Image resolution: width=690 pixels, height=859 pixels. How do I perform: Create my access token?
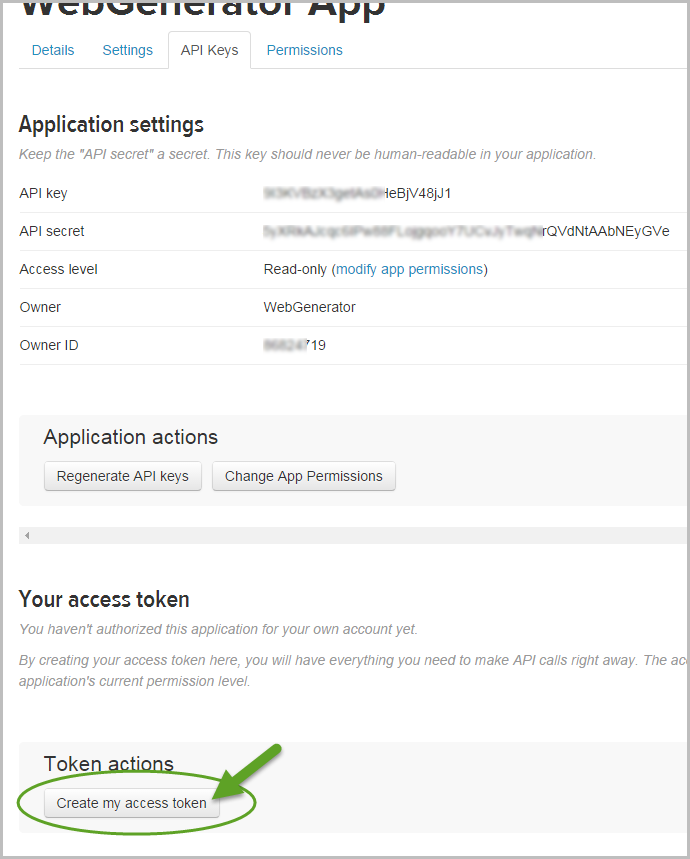pos(131,803)
